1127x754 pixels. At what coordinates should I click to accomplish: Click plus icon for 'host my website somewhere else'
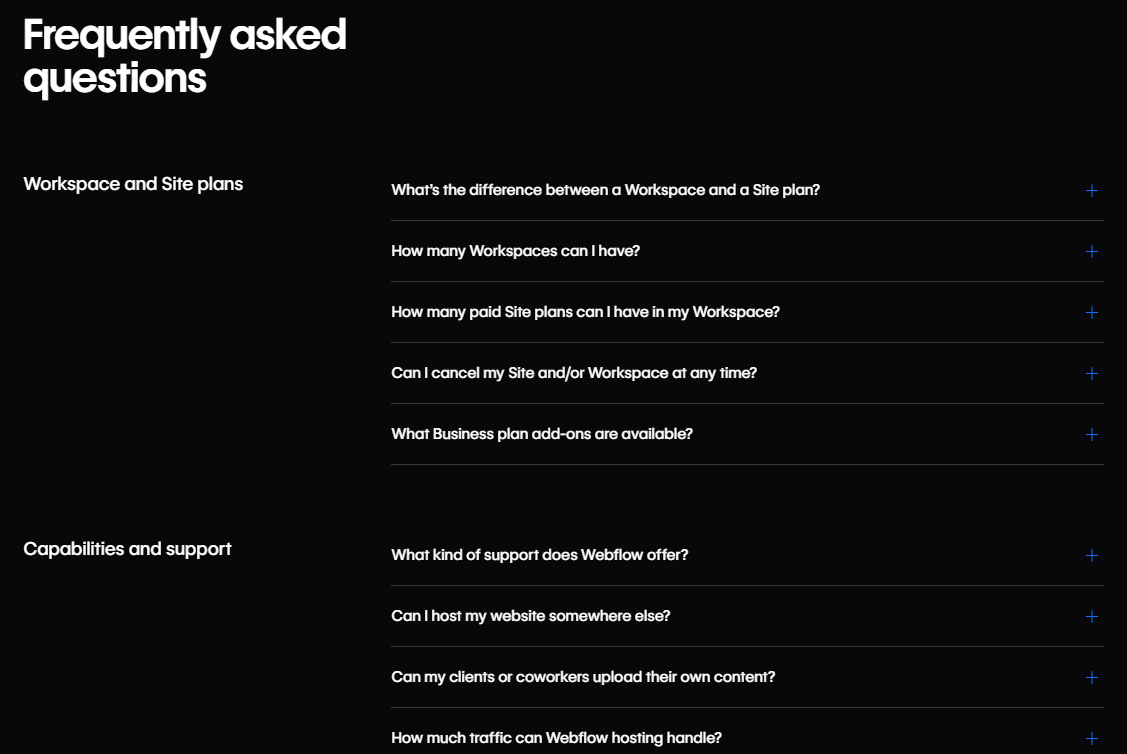[1092, 616]
